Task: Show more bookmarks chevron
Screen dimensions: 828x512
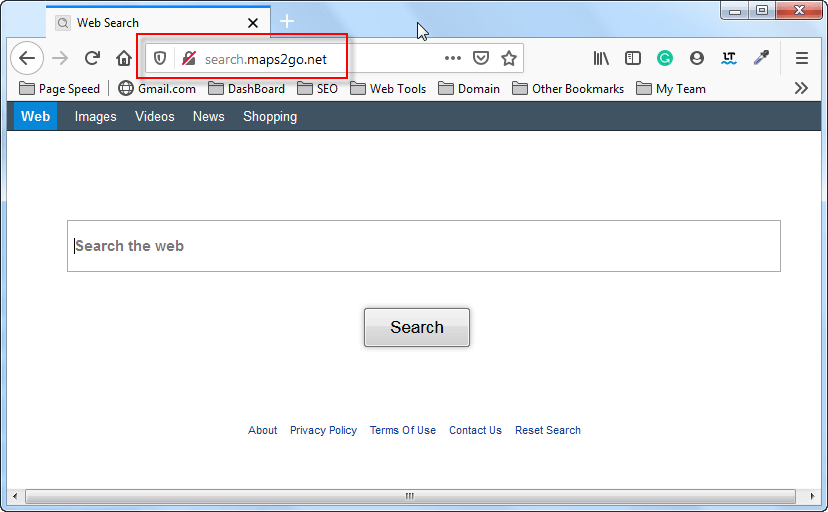Action: 801,88
